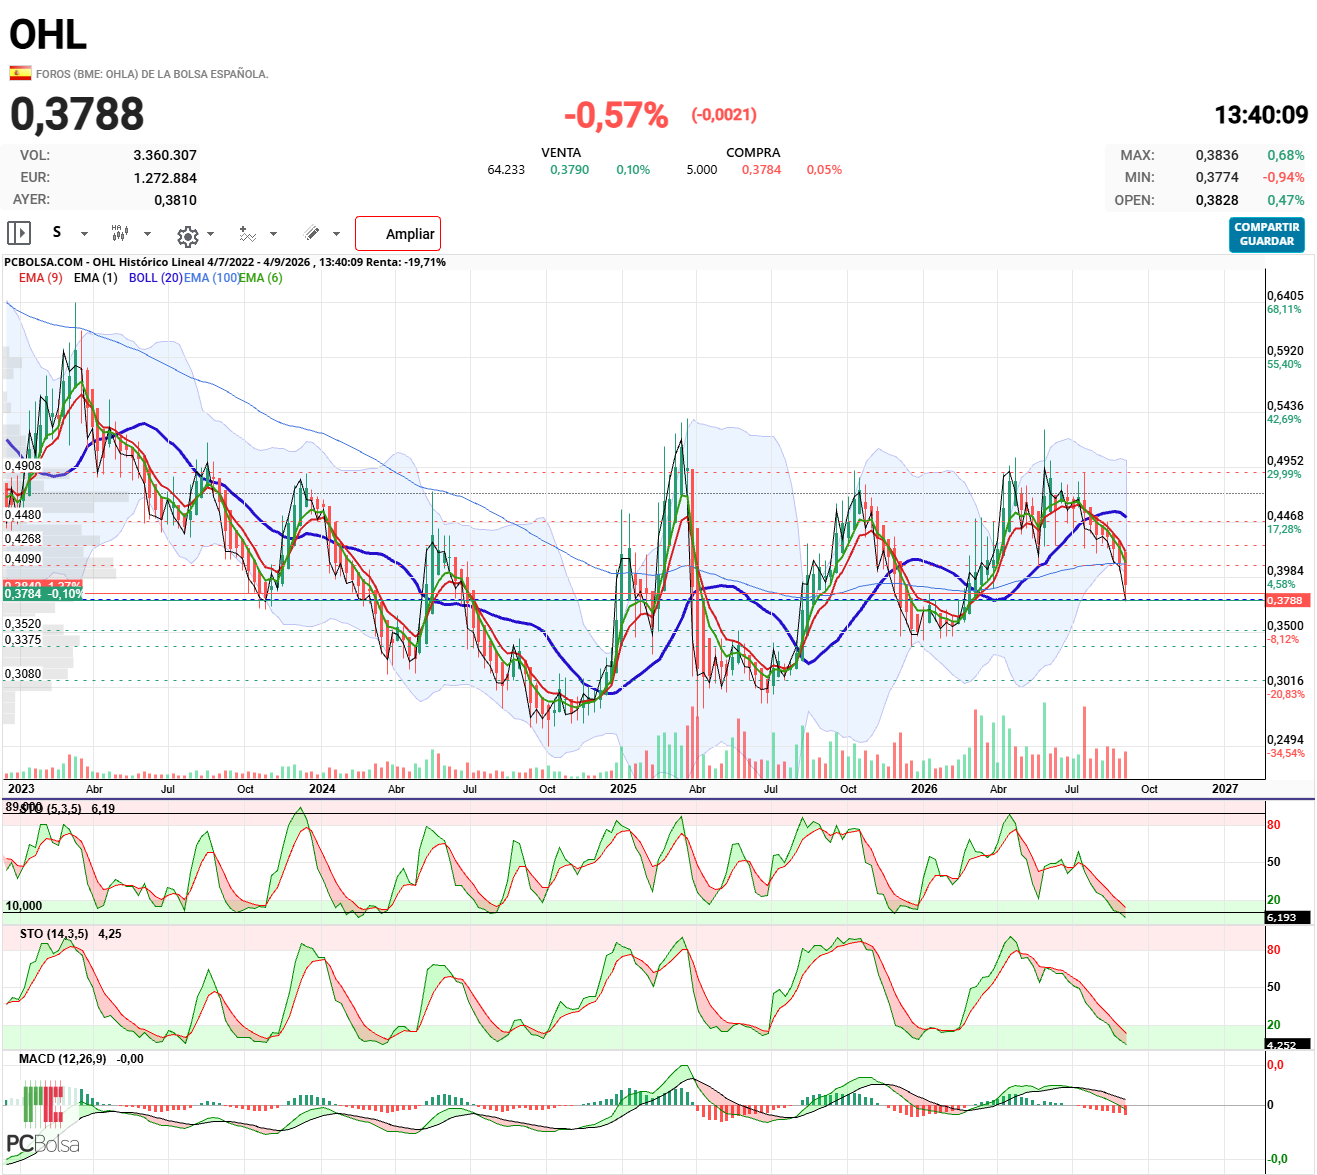Click the green 0,3784 -0,10% level tag
This screenshot has width=1317, height=1175.
(x=44, y=594)
